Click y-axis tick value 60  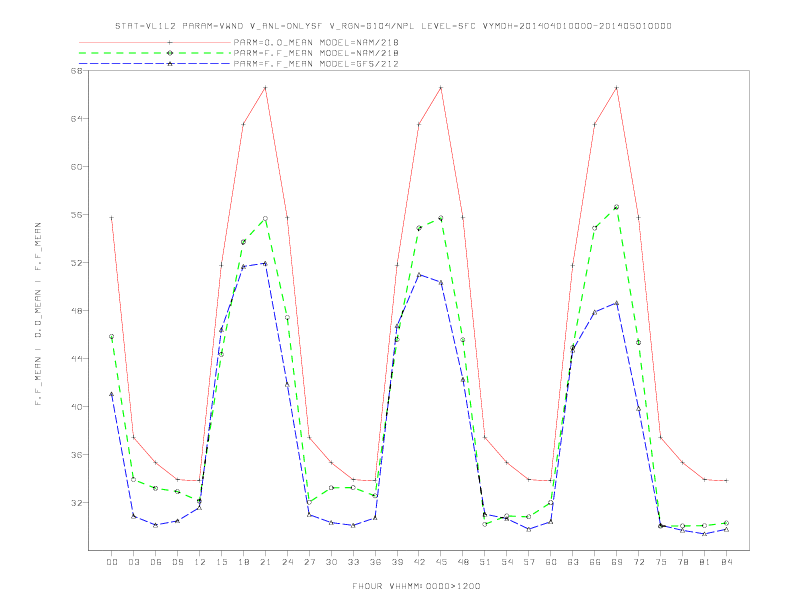[76, 167]
